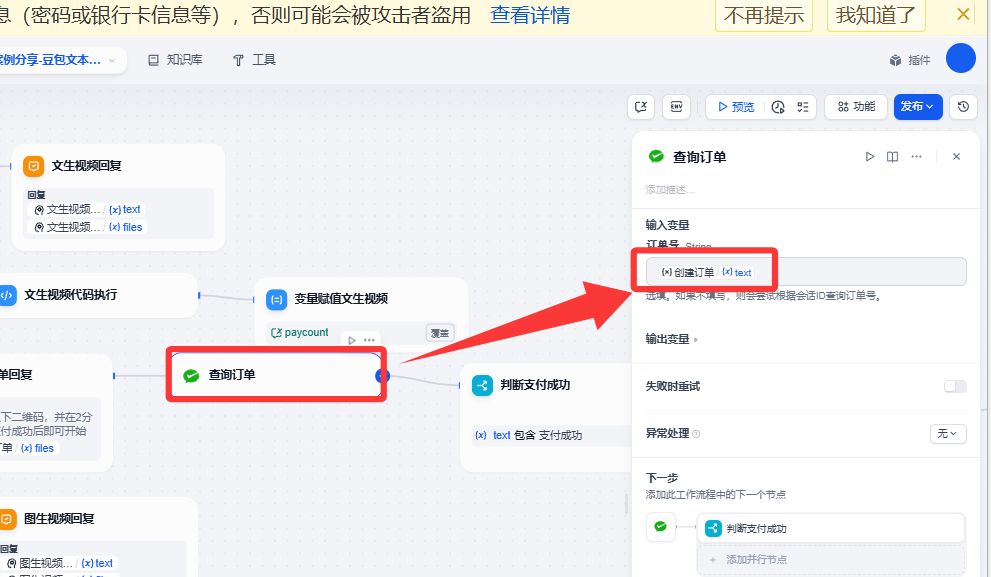Screen dimensions: 991x577
Task: Select the 查询订单 node title on canvas
Action: pos(232,375)
